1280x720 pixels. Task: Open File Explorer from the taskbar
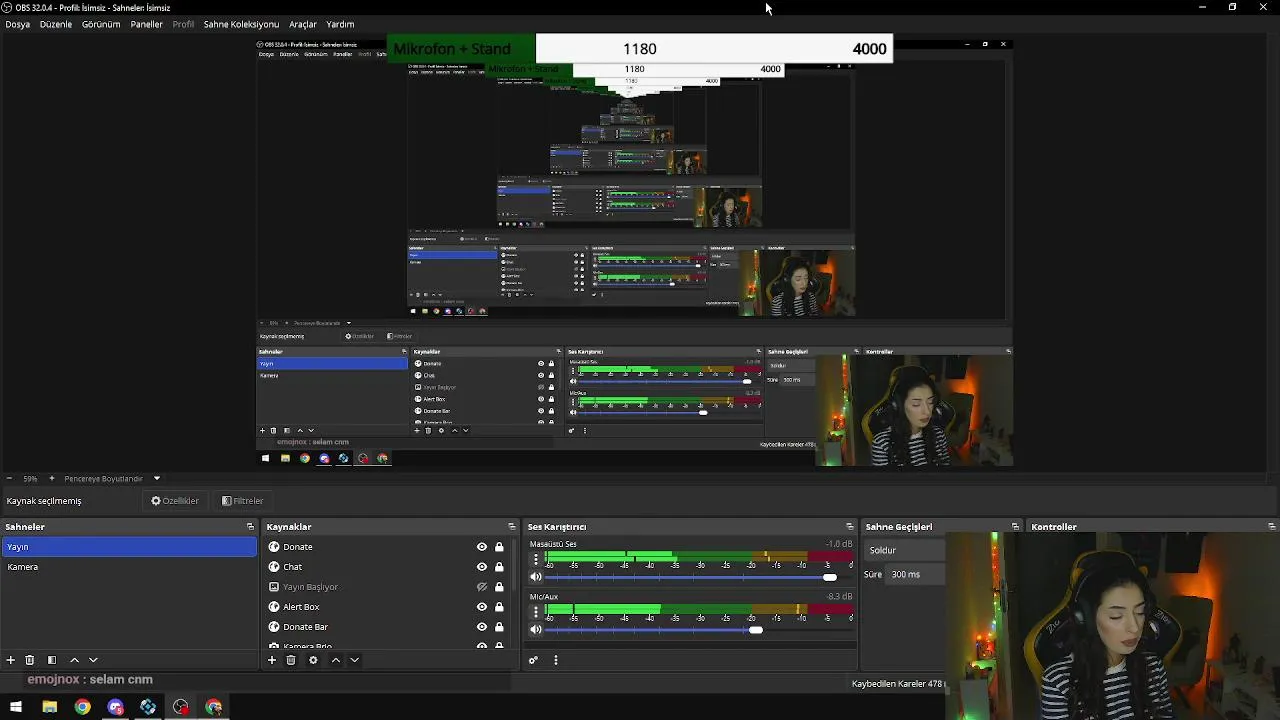point(49,707)
